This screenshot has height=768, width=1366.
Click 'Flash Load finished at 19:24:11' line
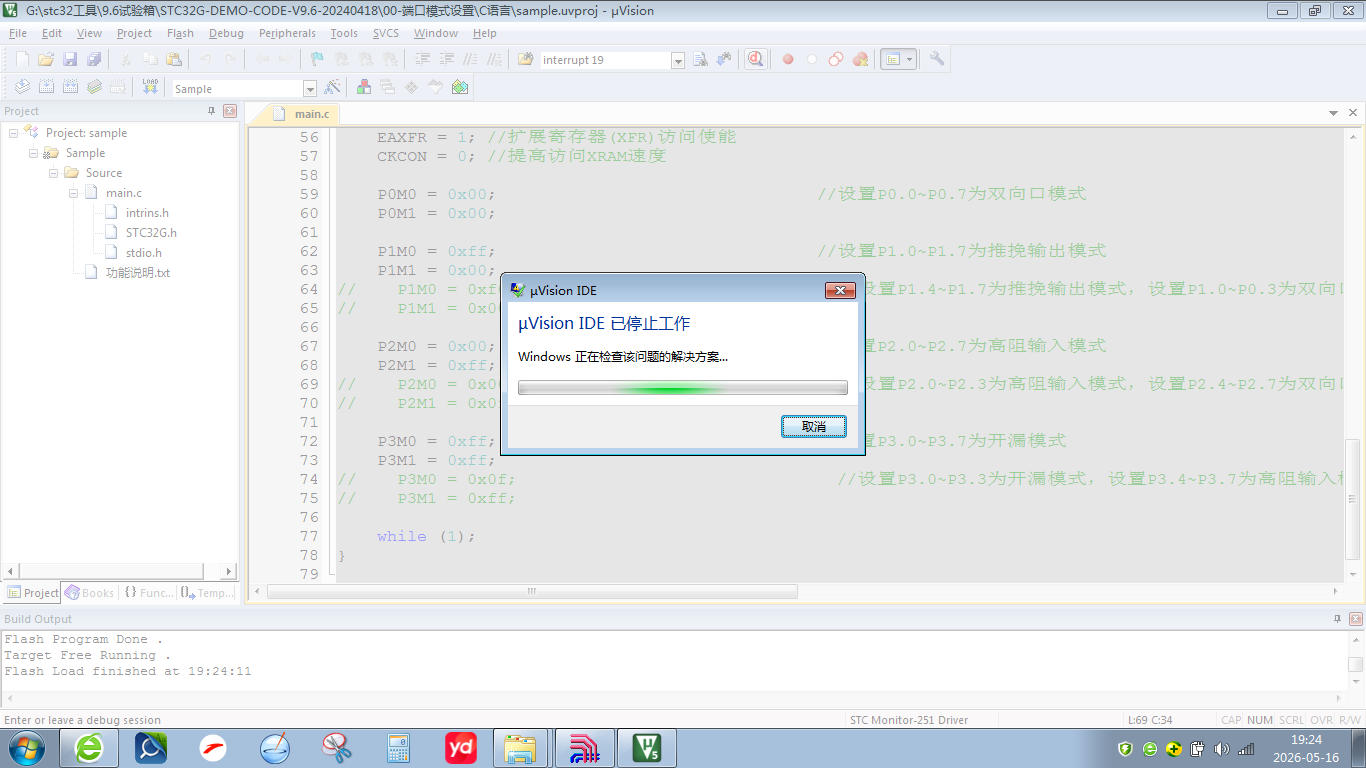[128, 672]
